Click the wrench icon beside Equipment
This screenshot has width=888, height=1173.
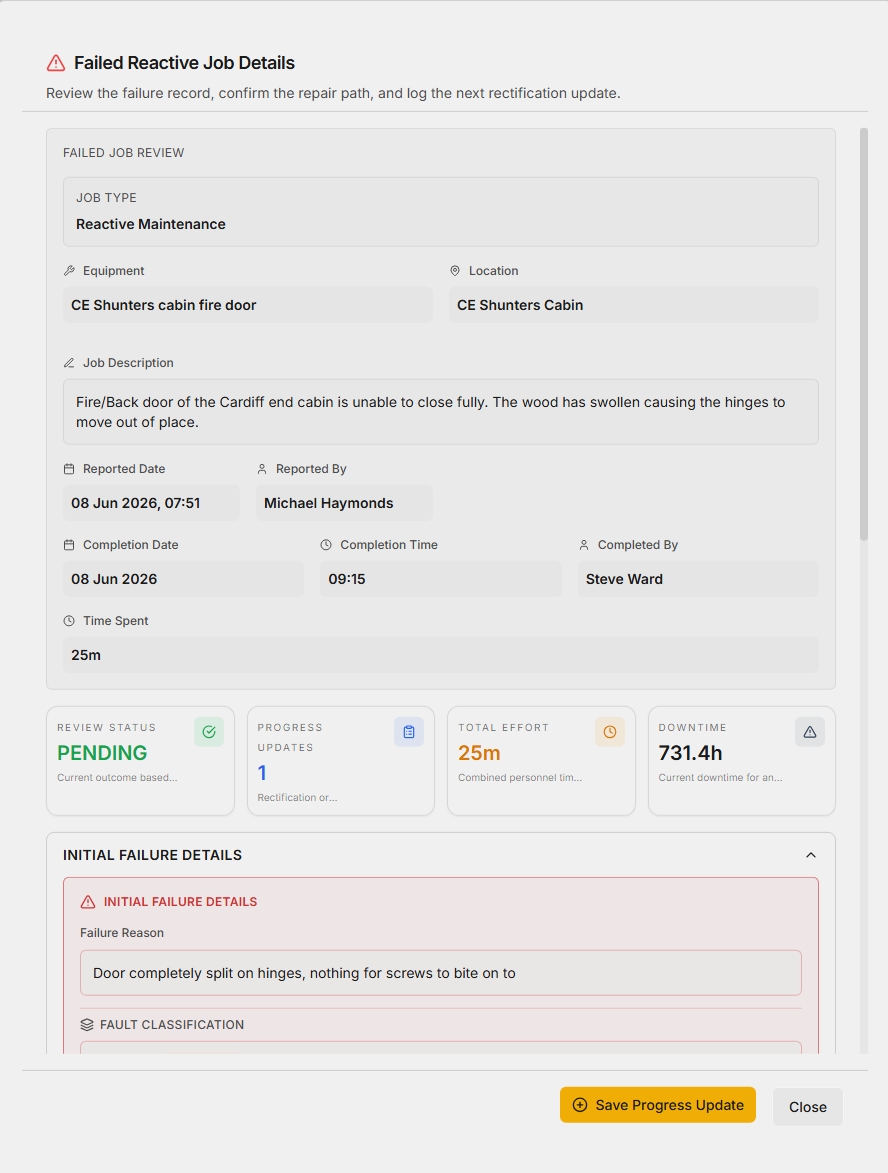tap(69, 271)
